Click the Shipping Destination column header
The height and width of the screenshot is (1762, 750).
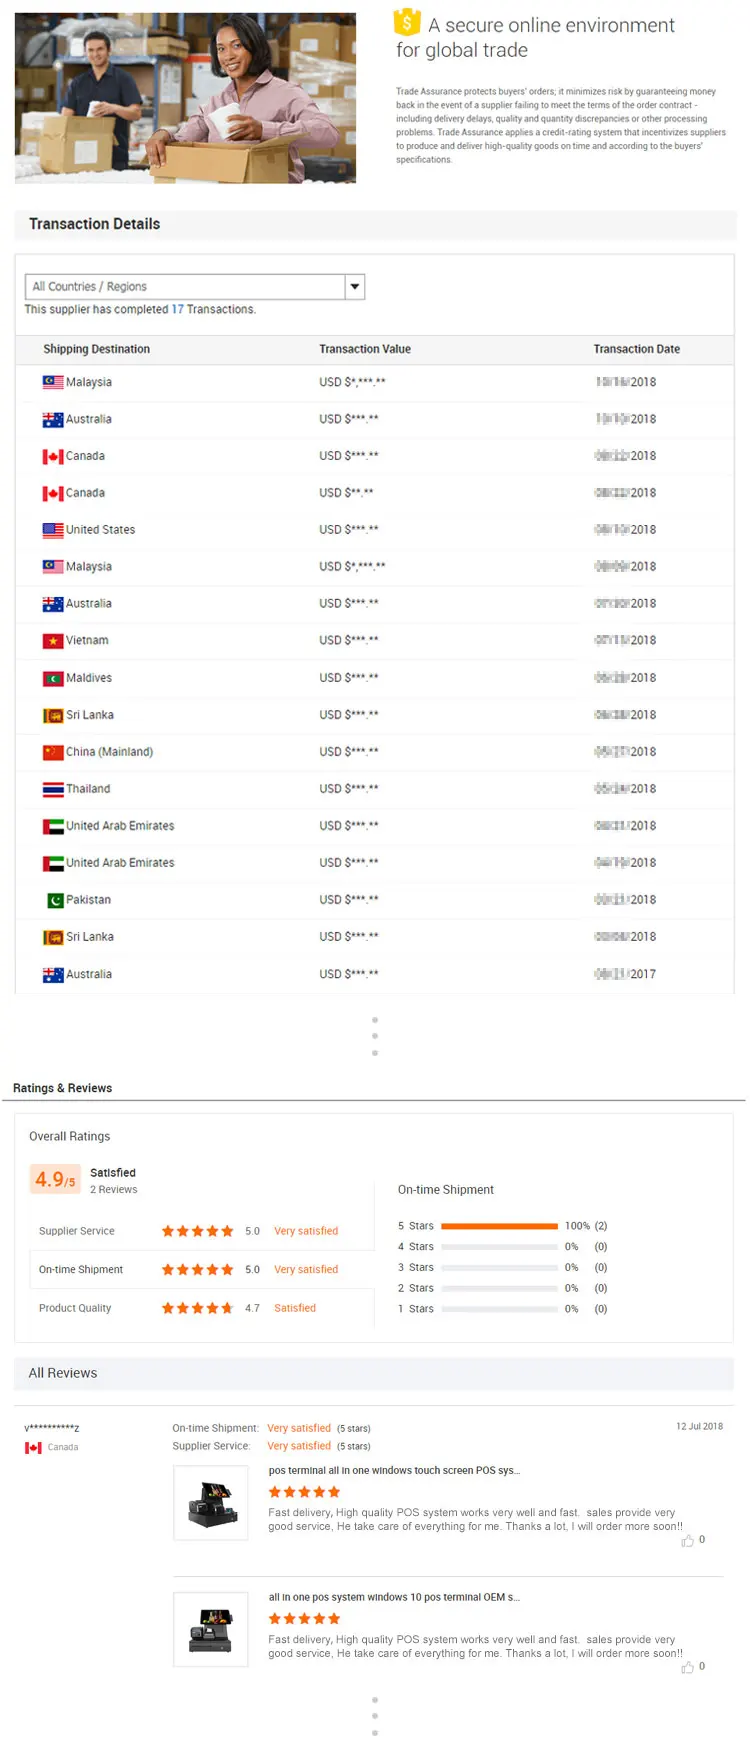pos(96,349)
